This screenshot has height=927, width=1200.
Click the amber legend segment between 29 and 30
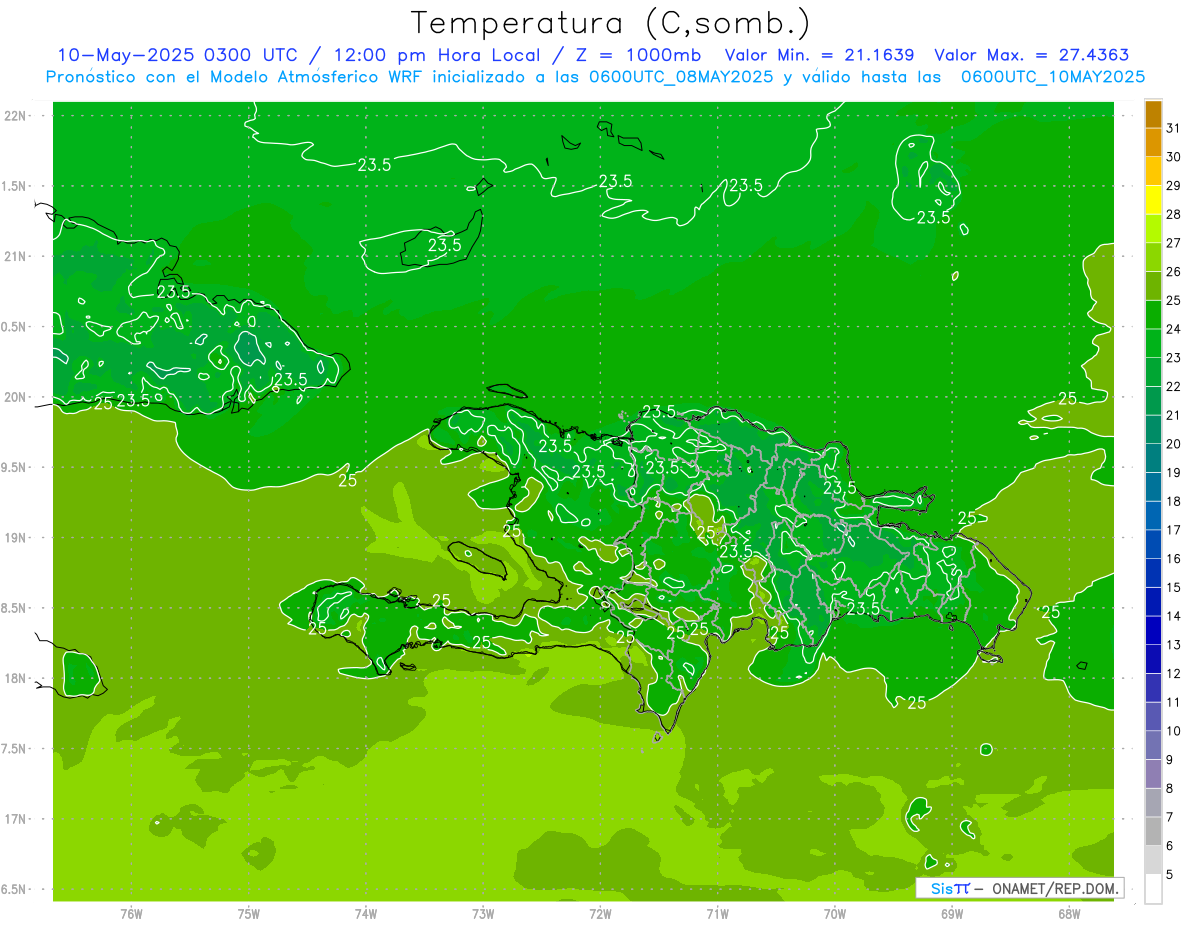tap(1153, 171)
